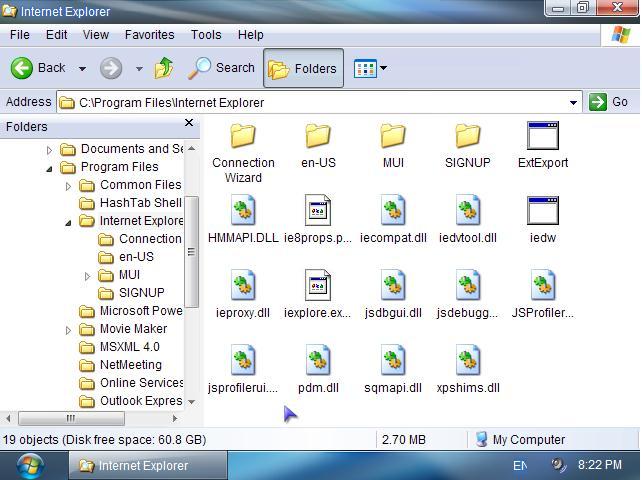
Task: Select the sqmapi.dll file icon
Action: 393,360
